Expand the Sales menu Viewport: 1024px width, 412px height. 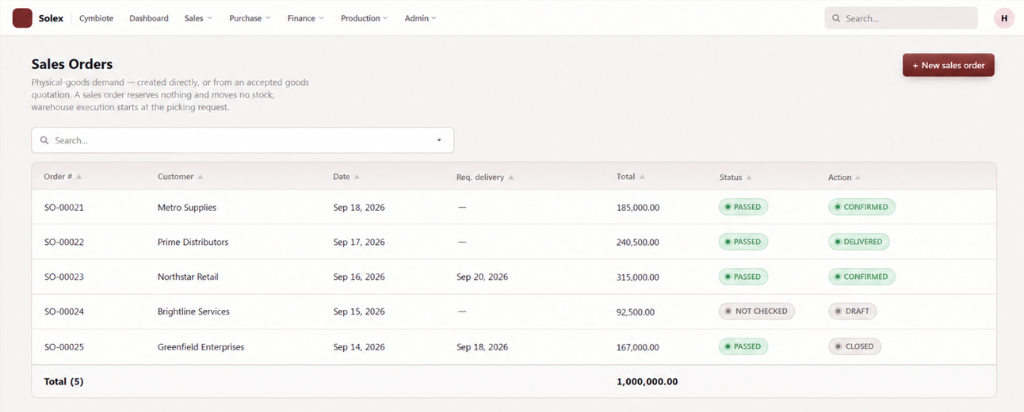click(199, 18)
